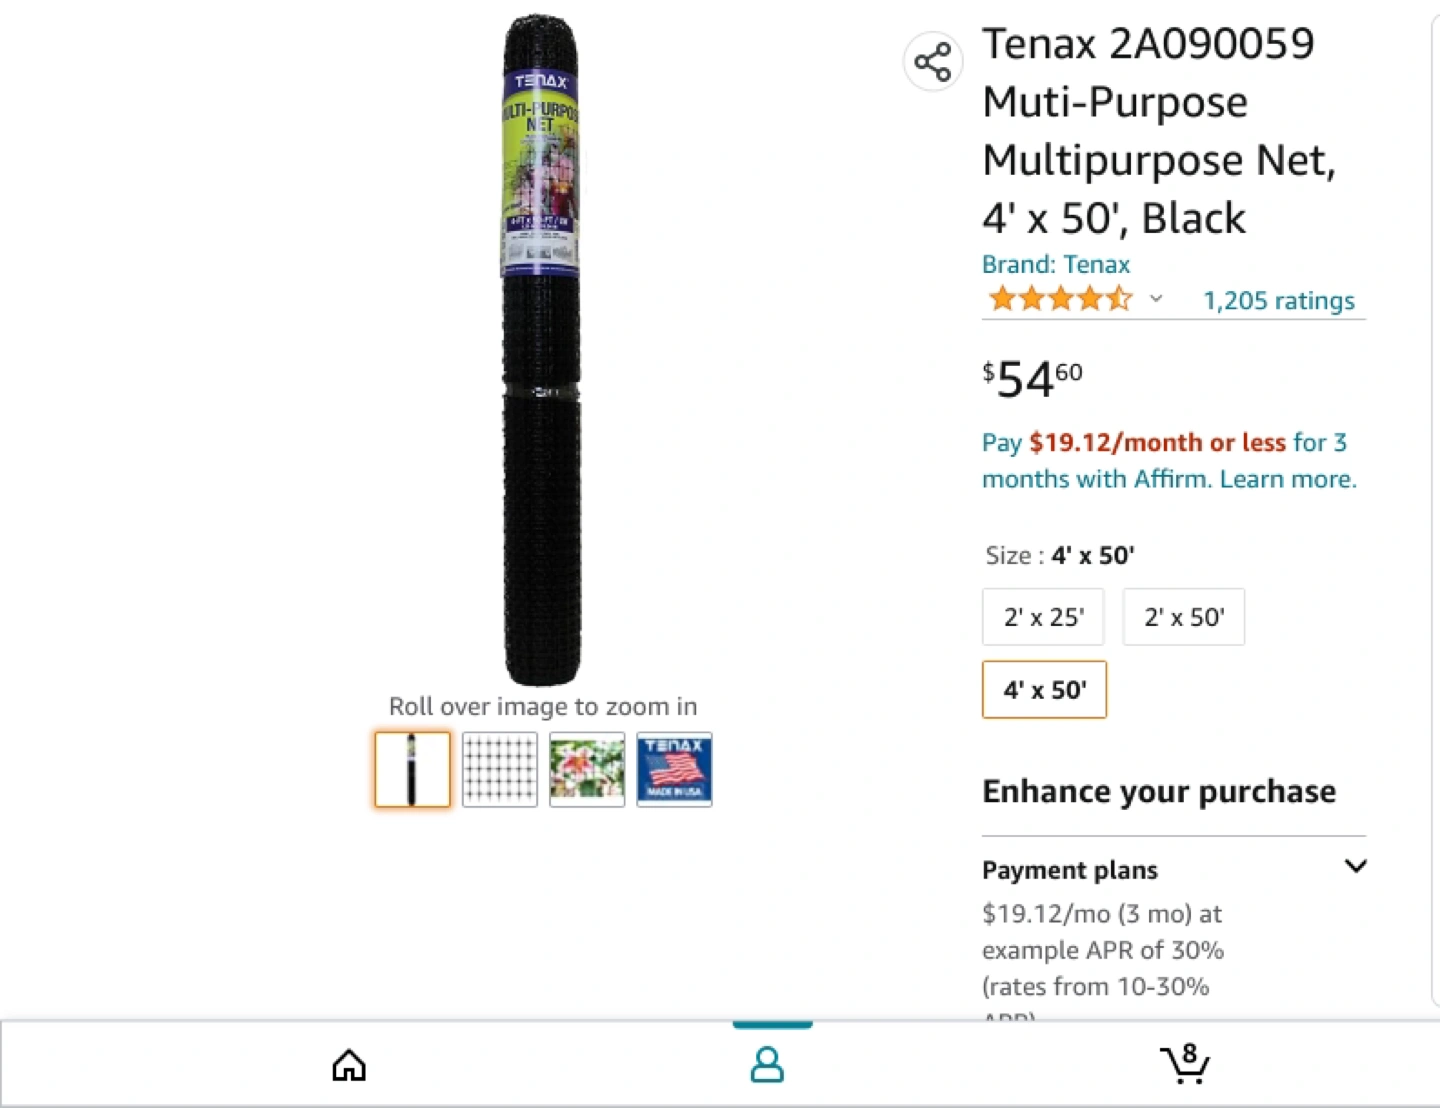
Task: Click the share icon beside the title
Action: point(933,62)
